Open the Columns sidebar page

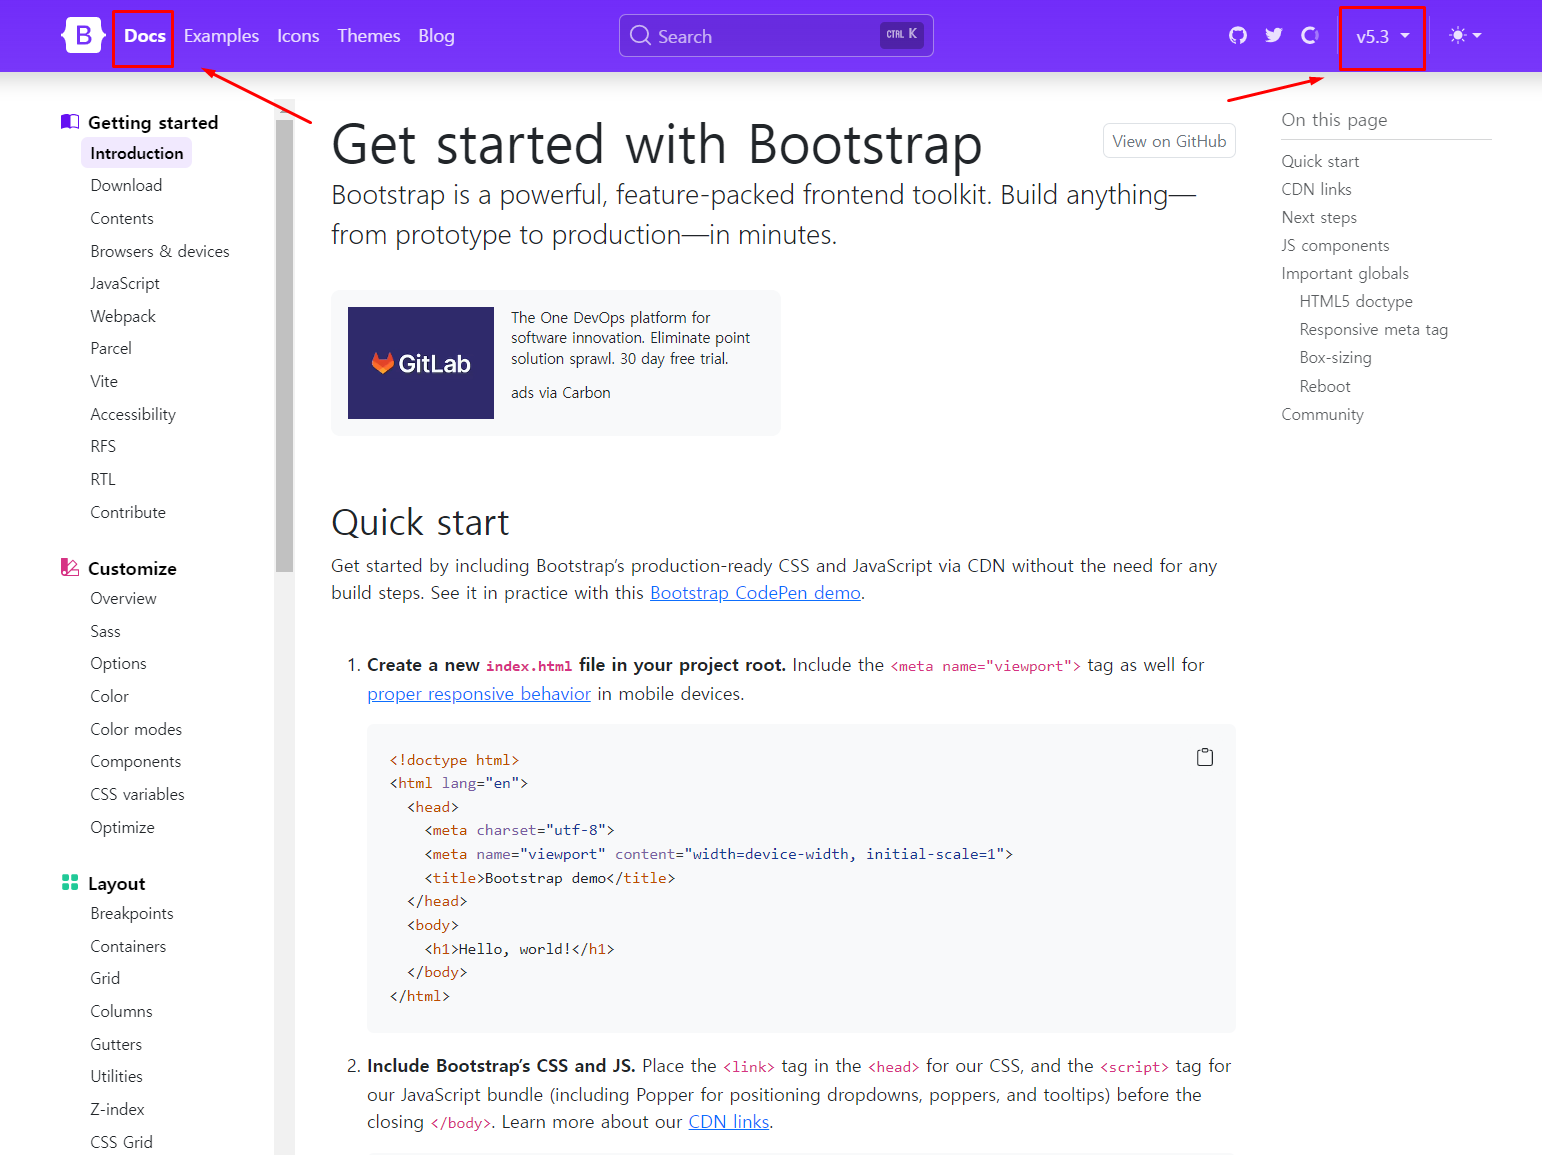[121, 1012]
